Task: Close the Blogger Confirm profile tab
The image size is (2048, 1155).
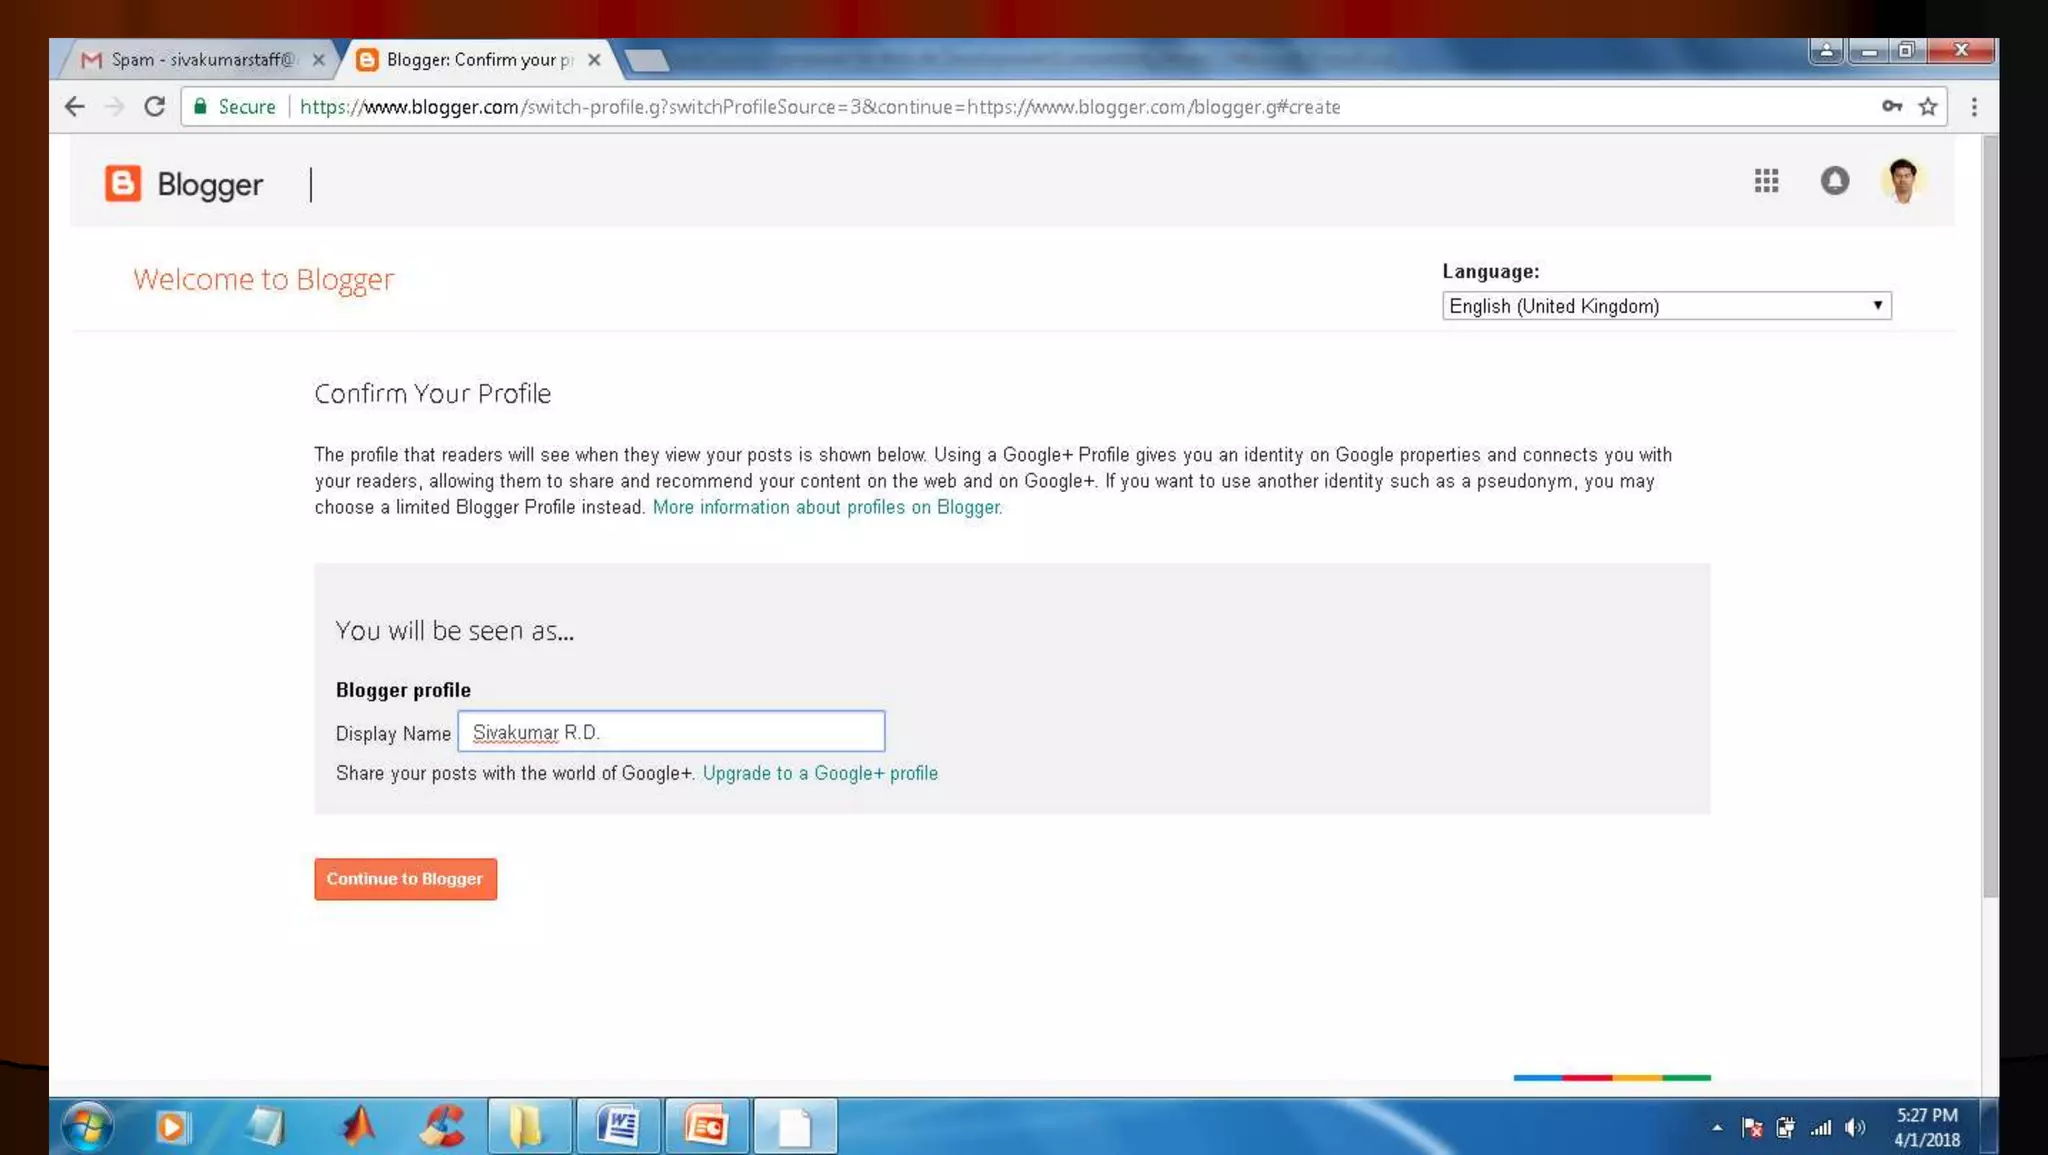Action: tap(594, 60)
